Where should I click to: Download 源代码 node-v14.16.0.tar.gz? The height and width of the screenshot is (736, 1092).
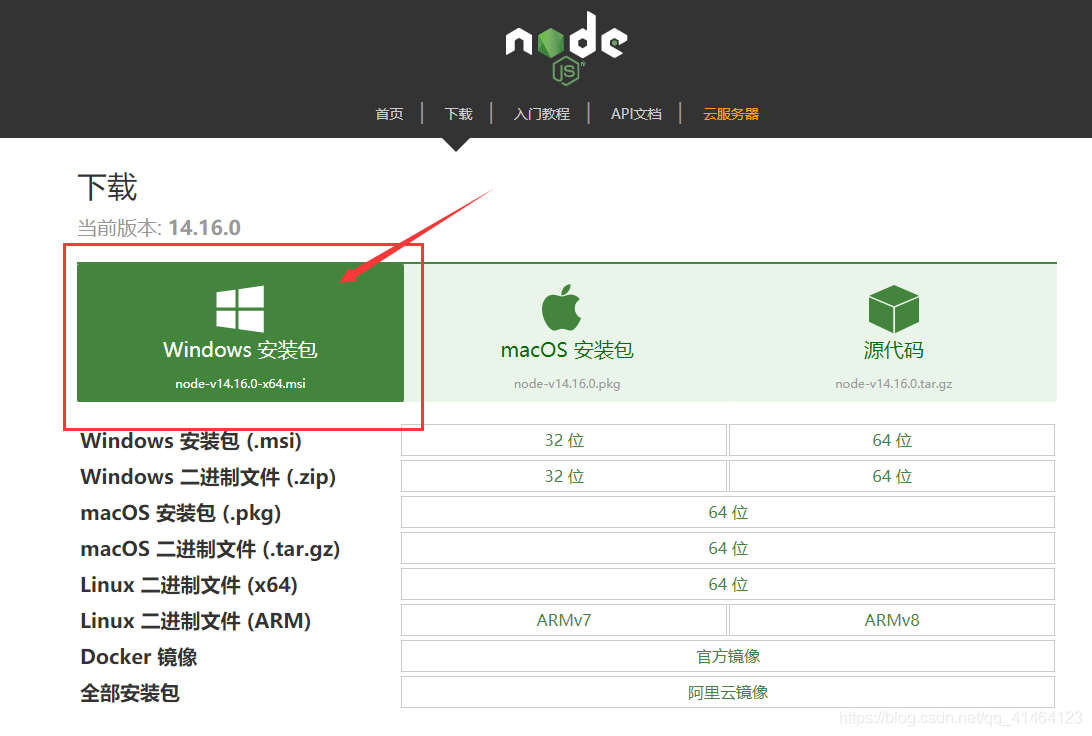coord(894,332)
